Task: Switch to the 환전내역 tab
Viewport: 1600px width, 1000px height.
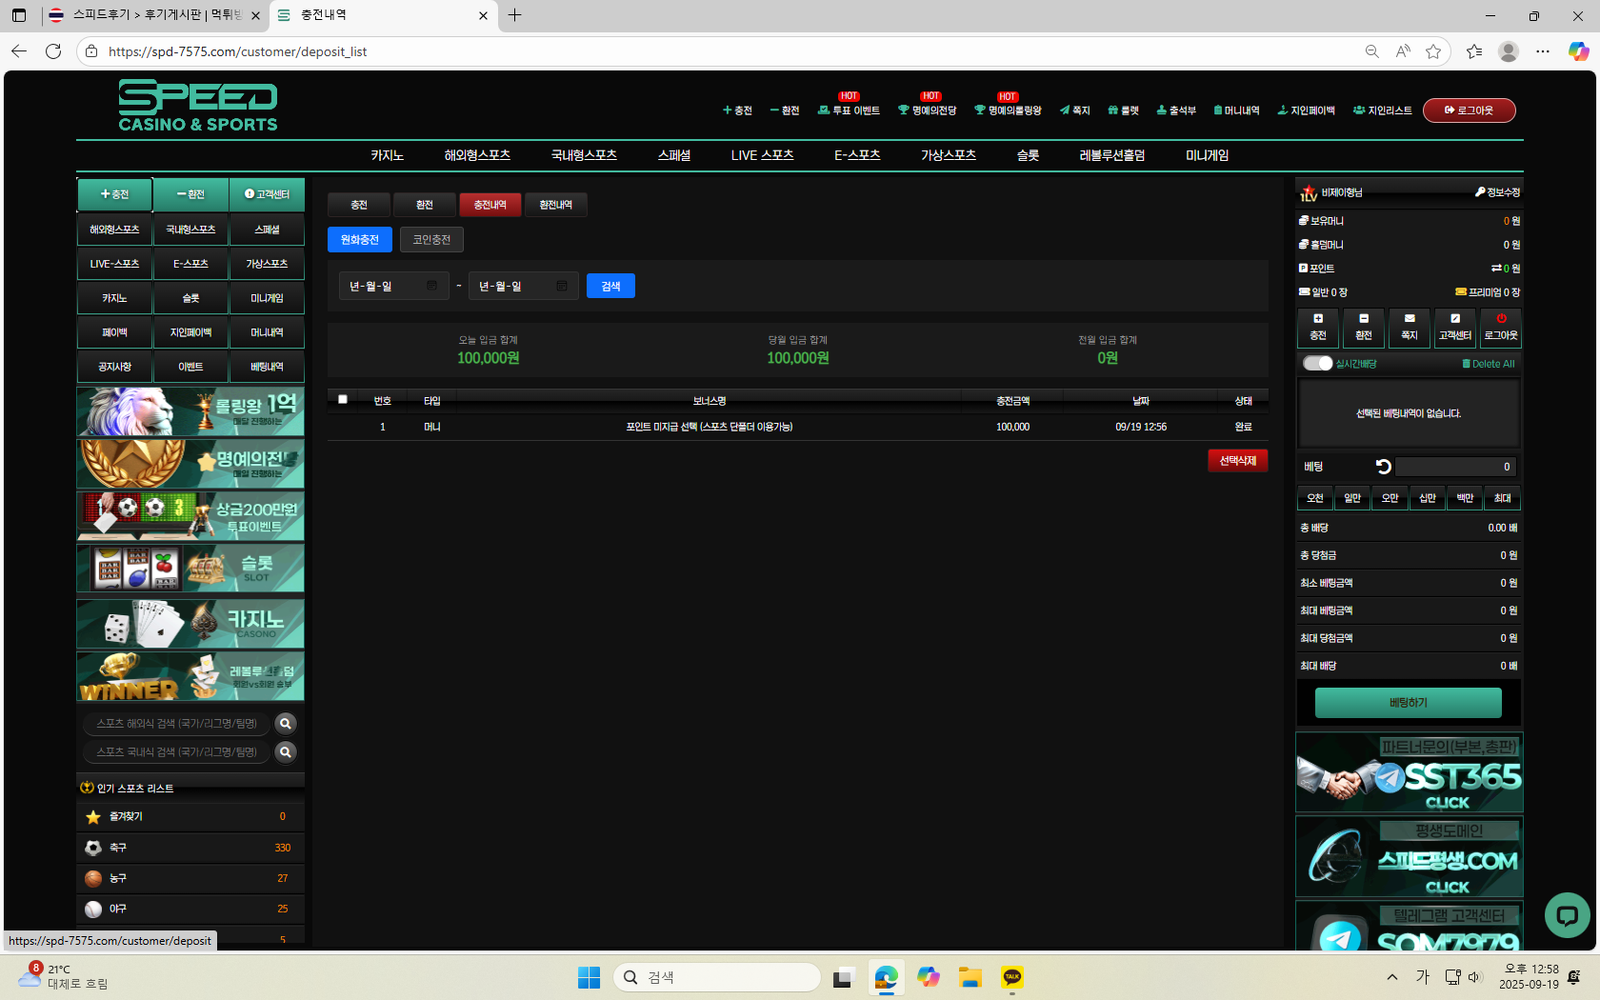Action: pos(555,205)
